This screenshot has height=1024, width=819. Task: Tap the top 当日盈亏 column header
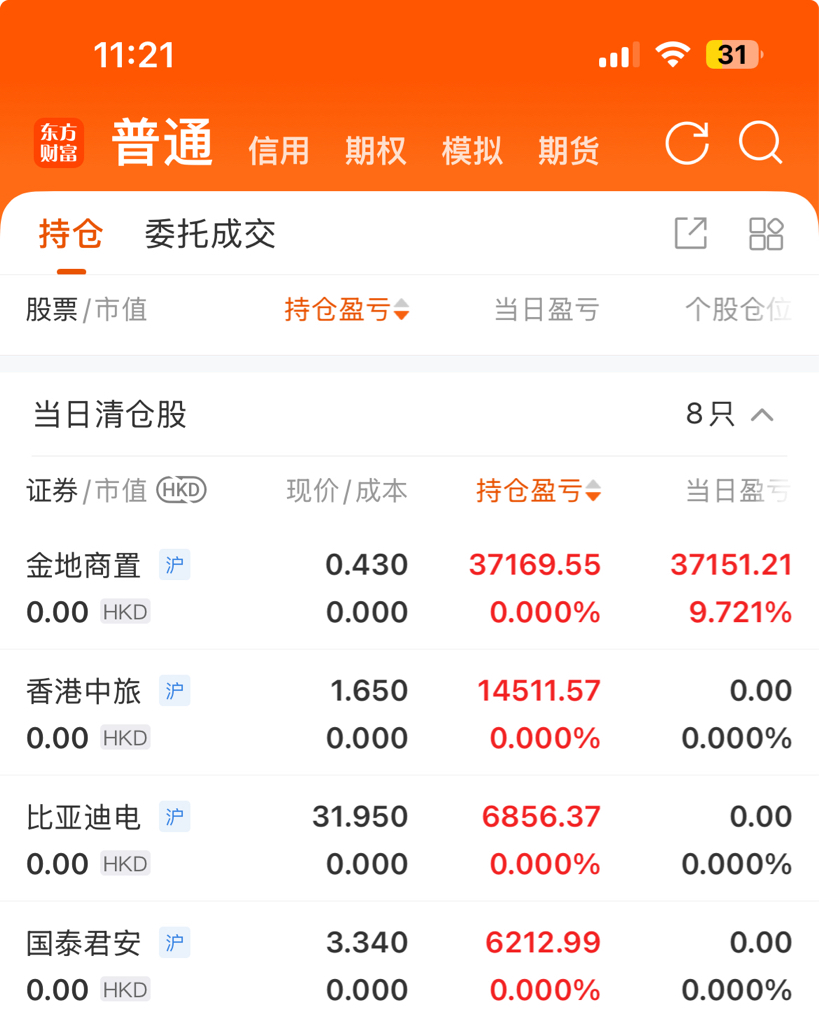pos(547,310)
